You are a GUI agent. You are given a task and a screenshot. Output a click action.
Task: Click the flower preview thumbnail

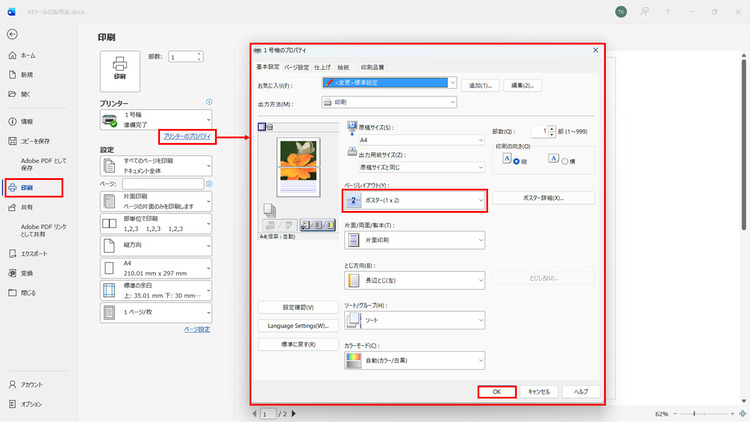[x=298, y=167]
